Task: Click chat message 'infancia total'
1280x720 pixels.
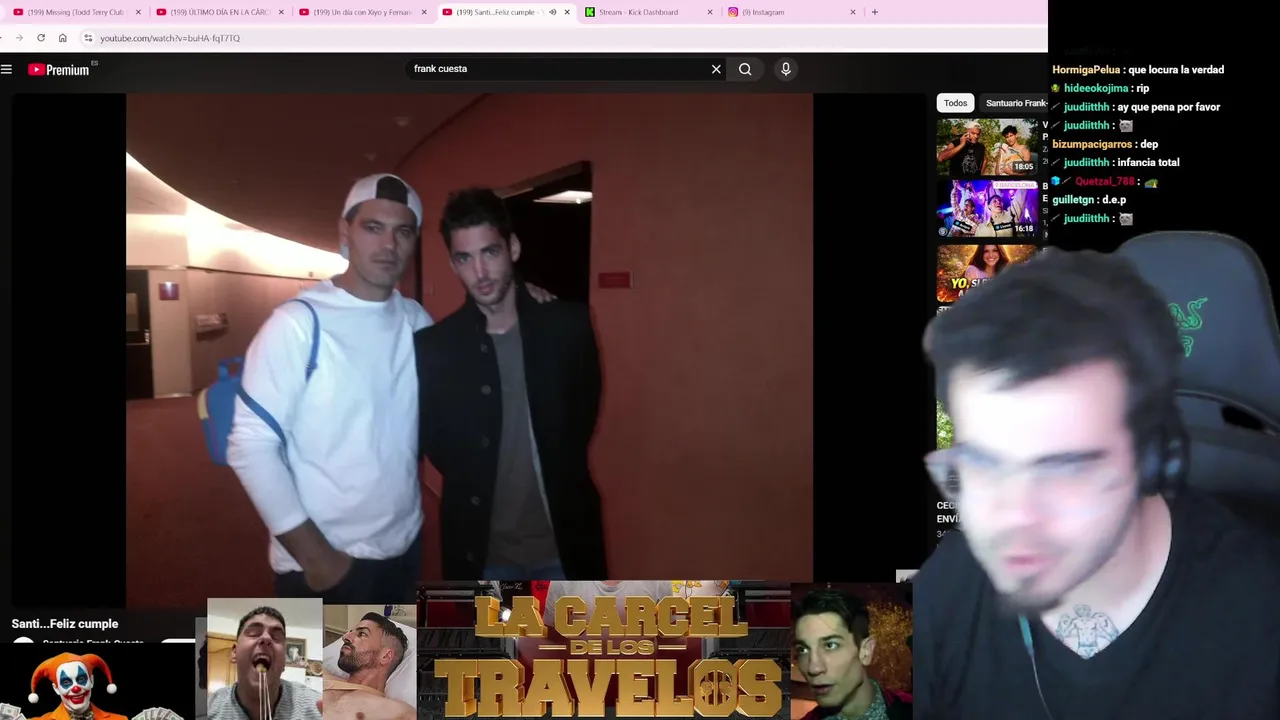Action: tap(1149, 163)
